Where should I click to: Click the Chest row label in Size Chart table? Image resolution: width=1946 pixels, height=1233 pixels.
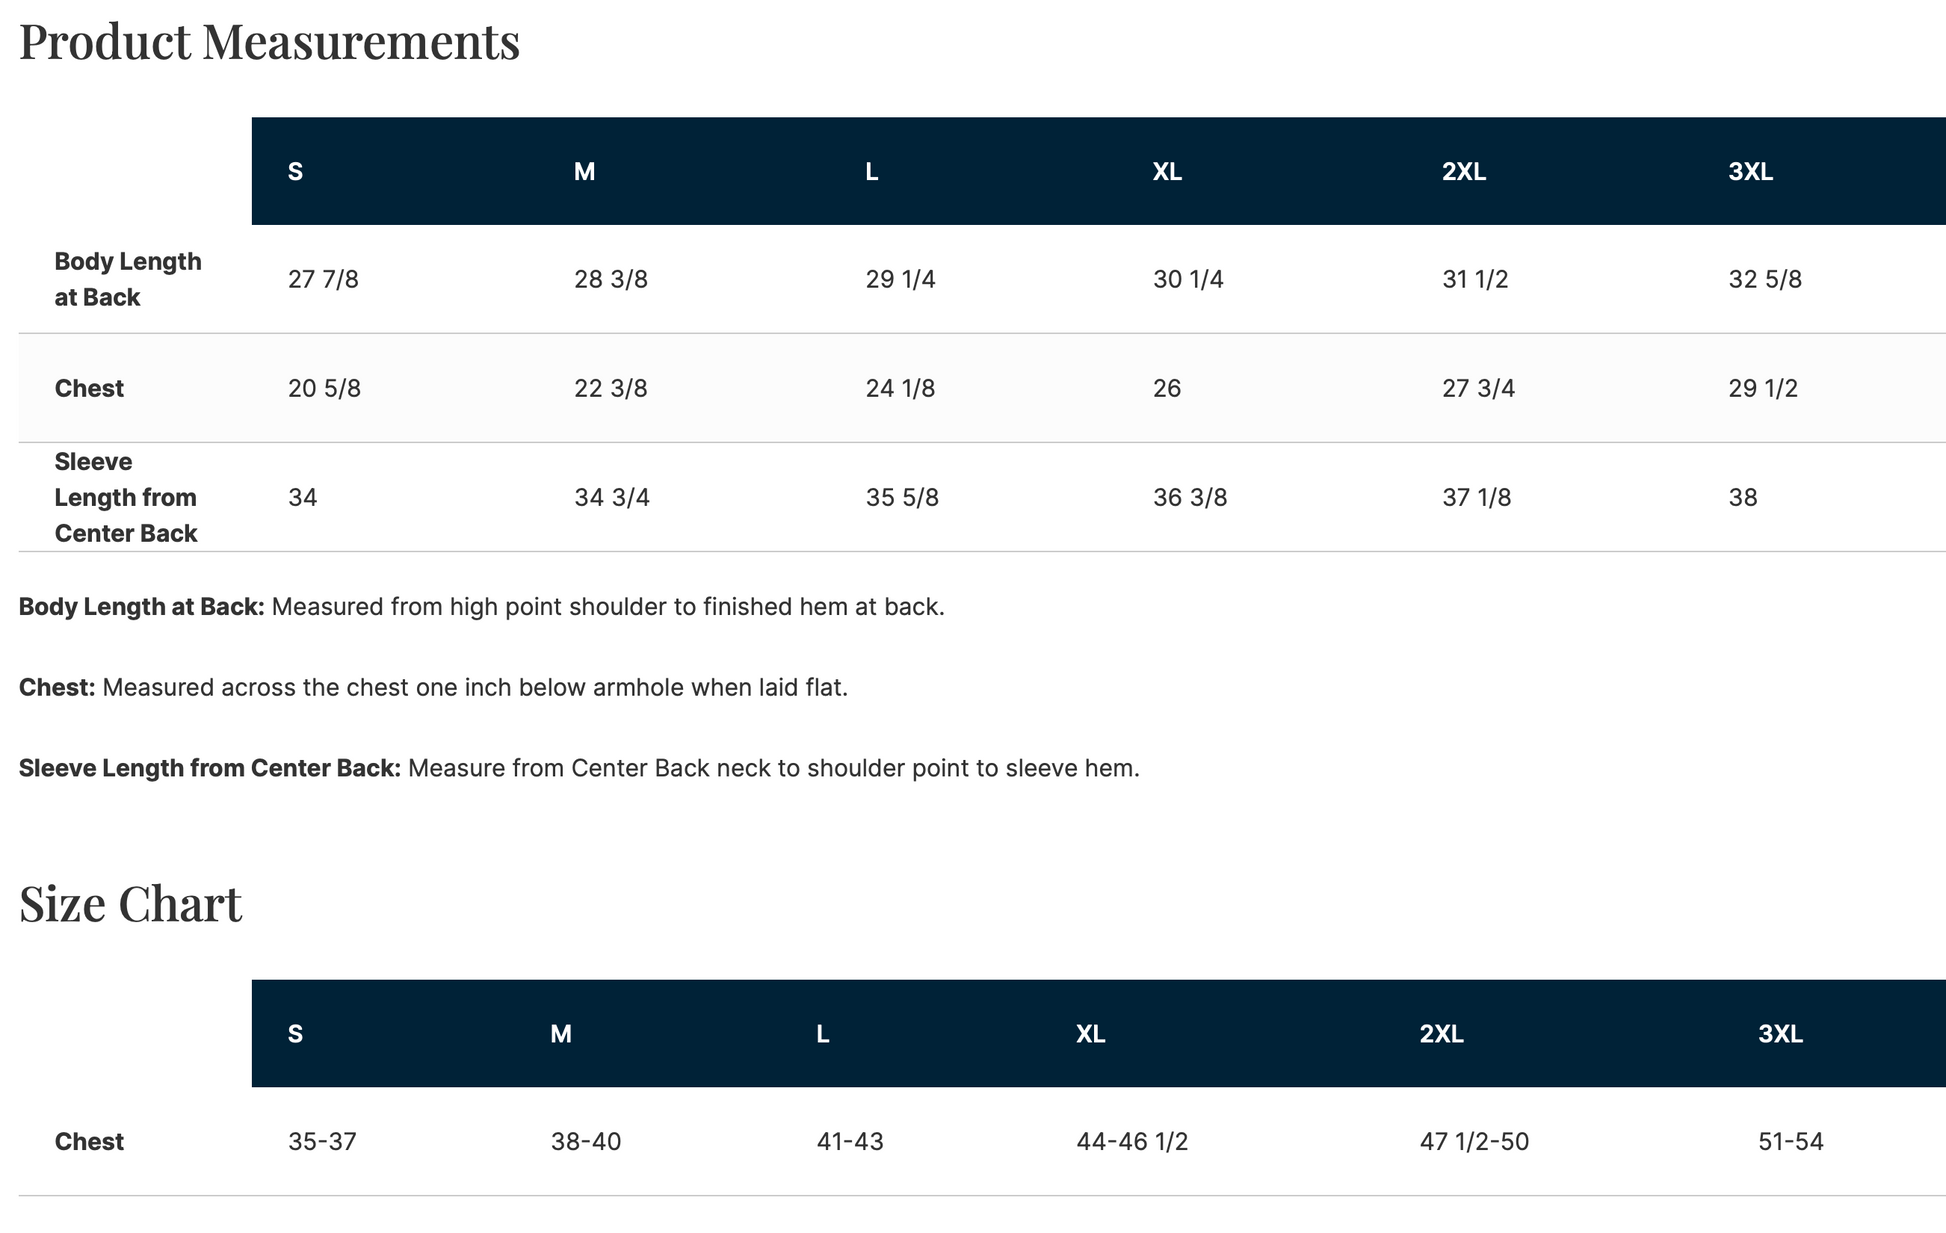click(x=89, y=1142)
